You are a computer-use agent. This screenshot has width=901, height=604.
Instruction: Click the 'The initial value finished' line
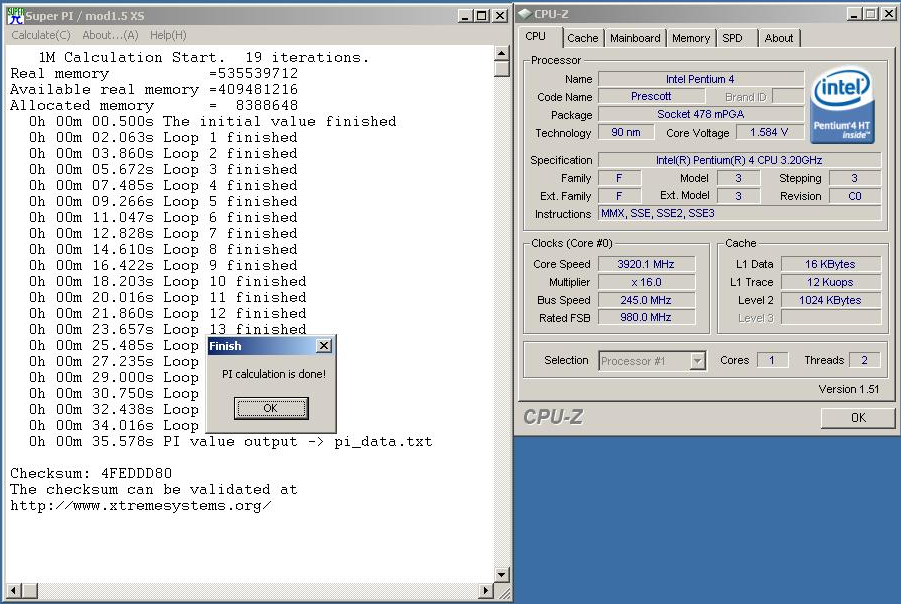coord(213,121)
